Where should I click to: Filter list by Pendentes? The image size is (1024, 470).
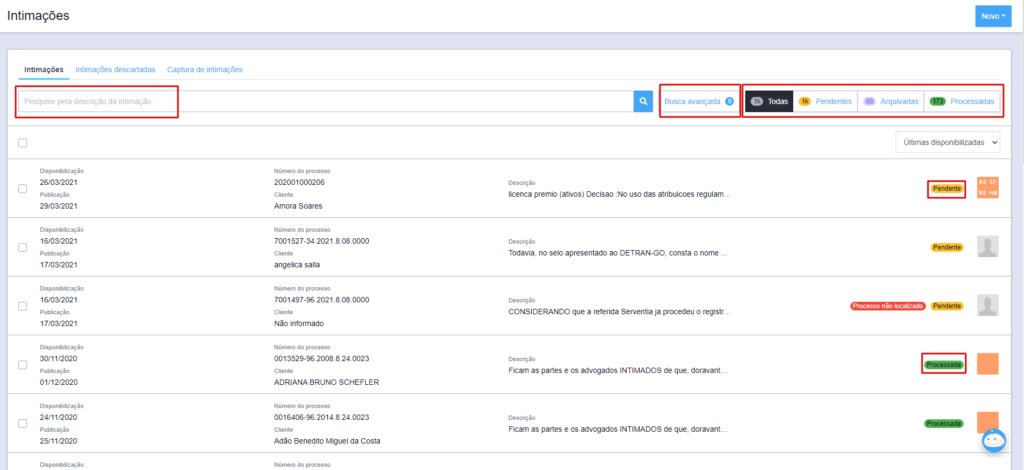point(825,101)
